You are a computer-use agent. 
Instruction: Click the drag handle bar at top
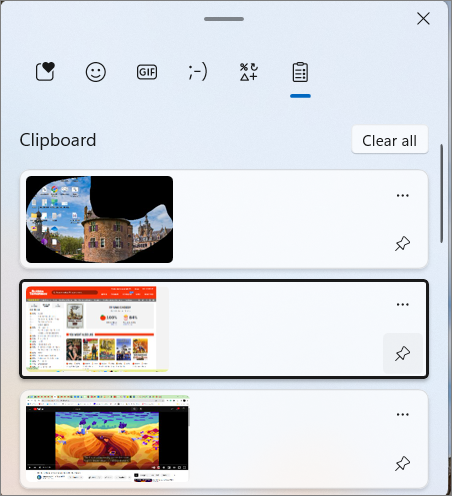224,19
